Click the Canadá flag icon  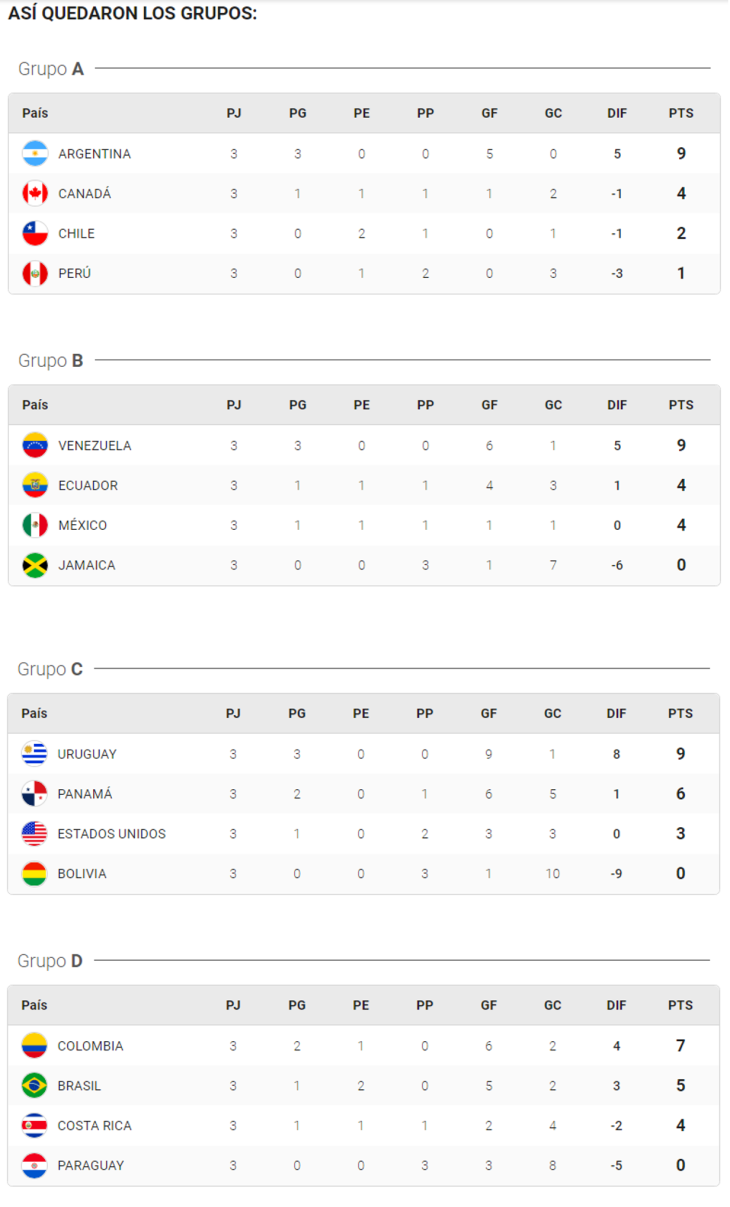35,194
